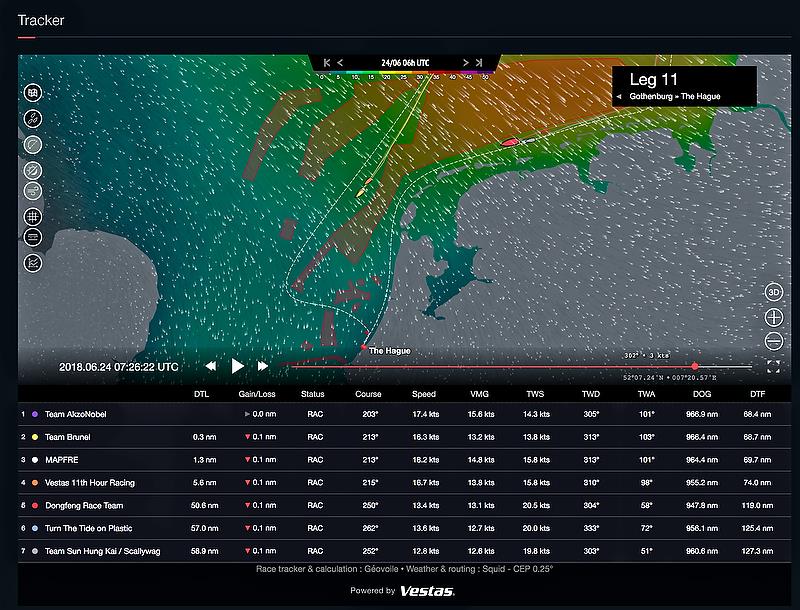Click the Tracker heading
Screen dimensions: 800x610
tap(41, 20)
